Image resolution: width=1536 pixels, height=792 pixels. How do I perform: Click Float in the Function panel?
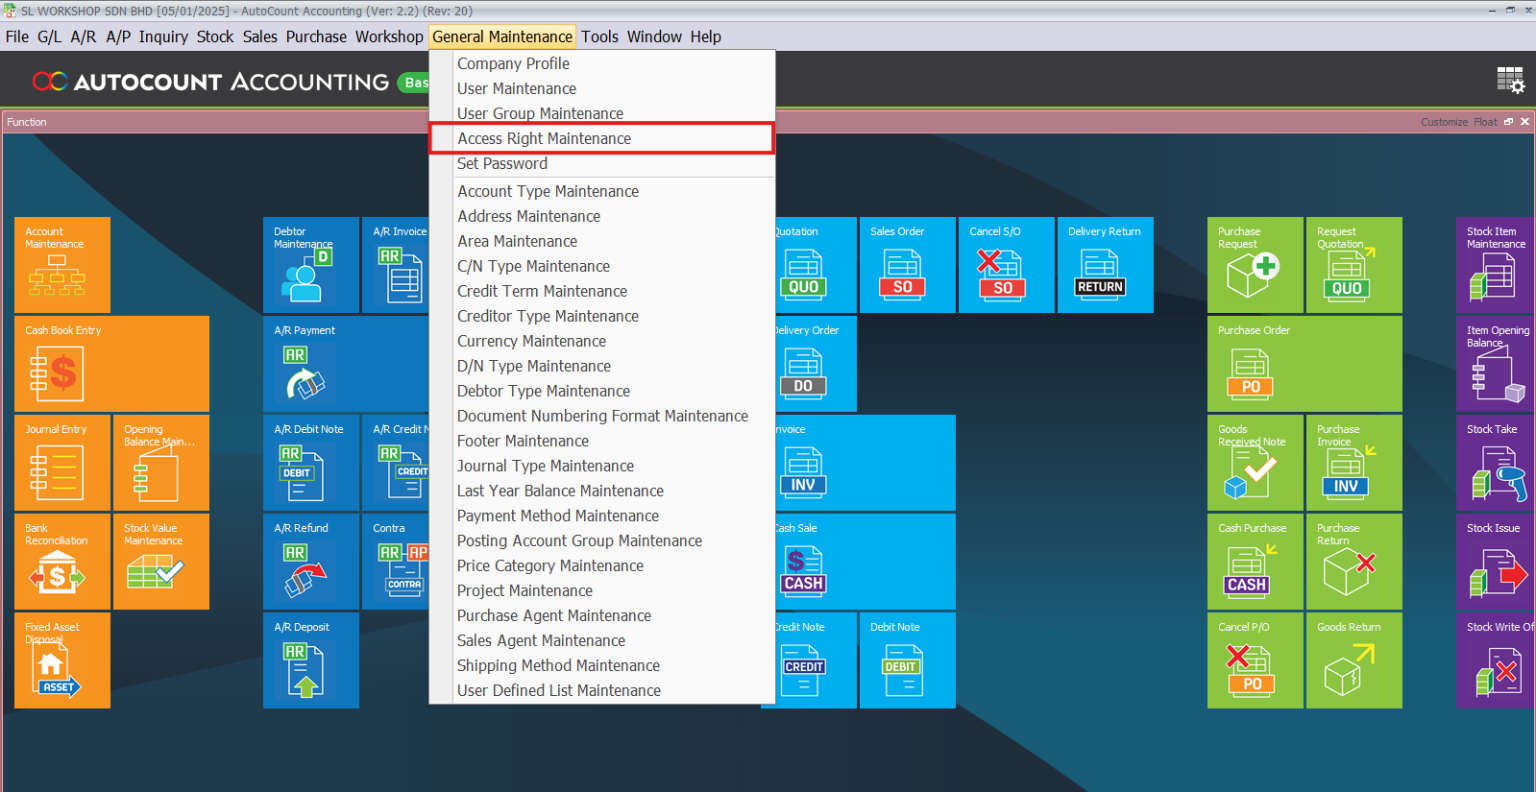click(1485, 122)
